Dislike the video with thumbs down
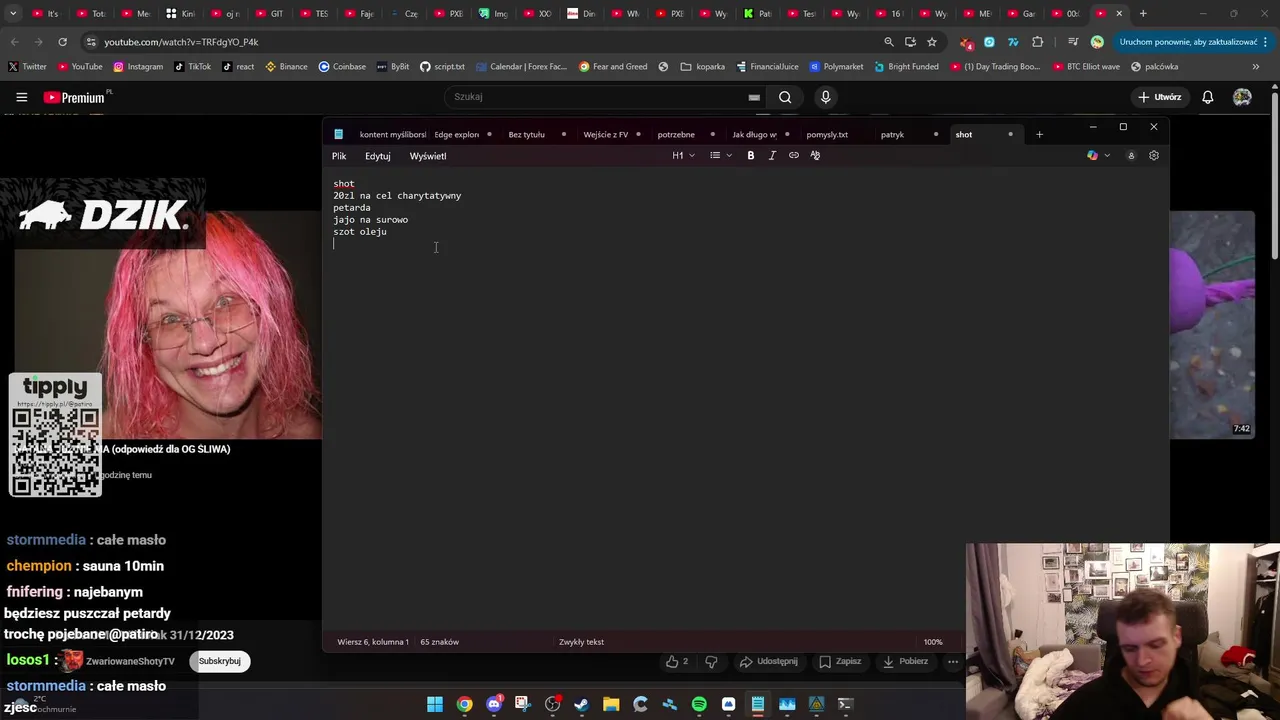This screenshot has width=1280, height=720. coord(711,661)
